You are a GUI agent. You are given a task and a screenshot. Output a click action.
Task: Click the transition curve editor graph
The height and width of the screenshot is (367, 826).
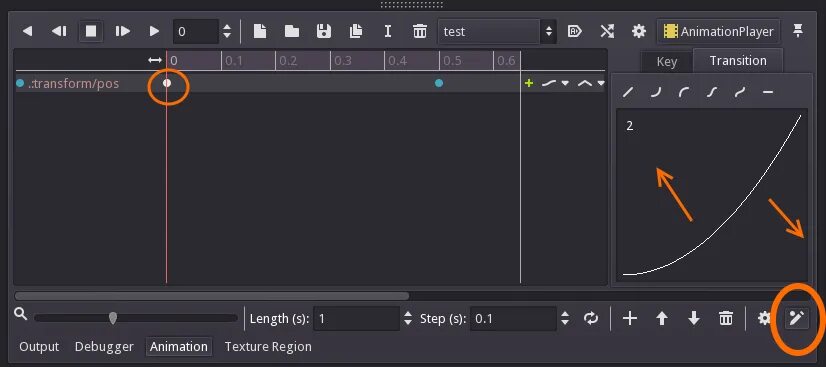click(712, 195)
